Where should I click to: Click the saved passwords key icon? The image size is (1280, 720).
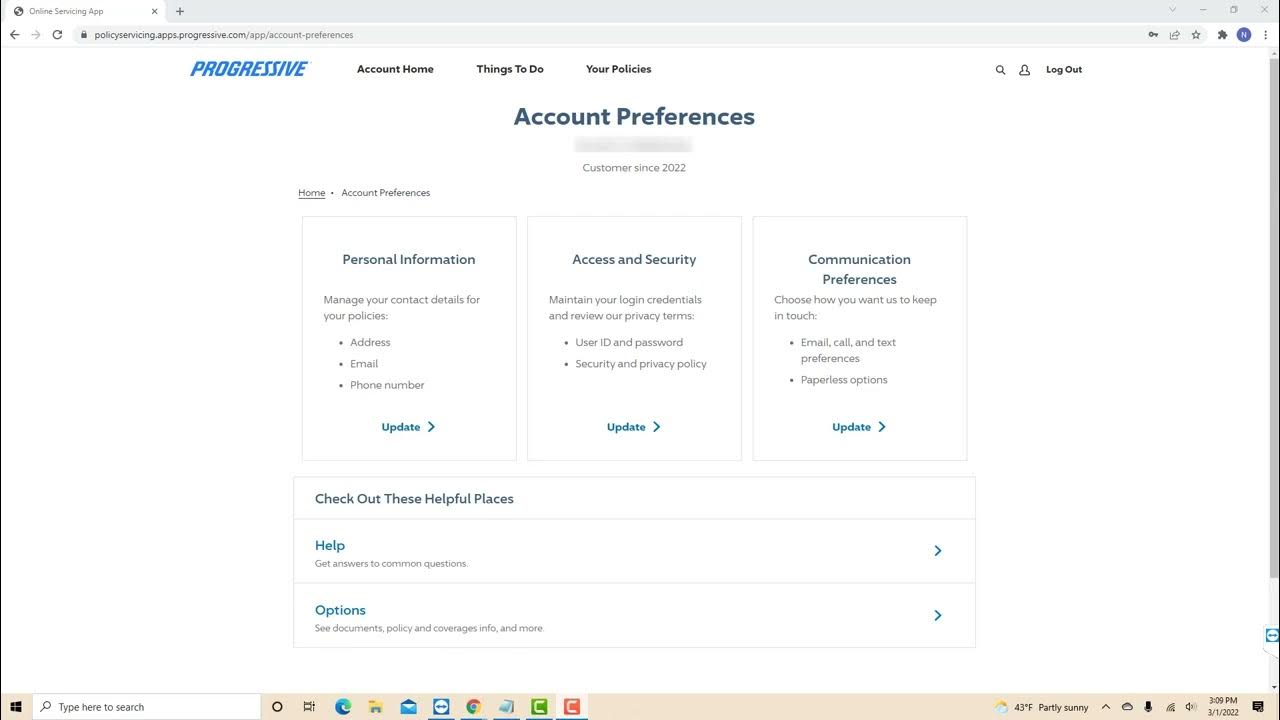pyautogui.click(x=1153, y=34)
